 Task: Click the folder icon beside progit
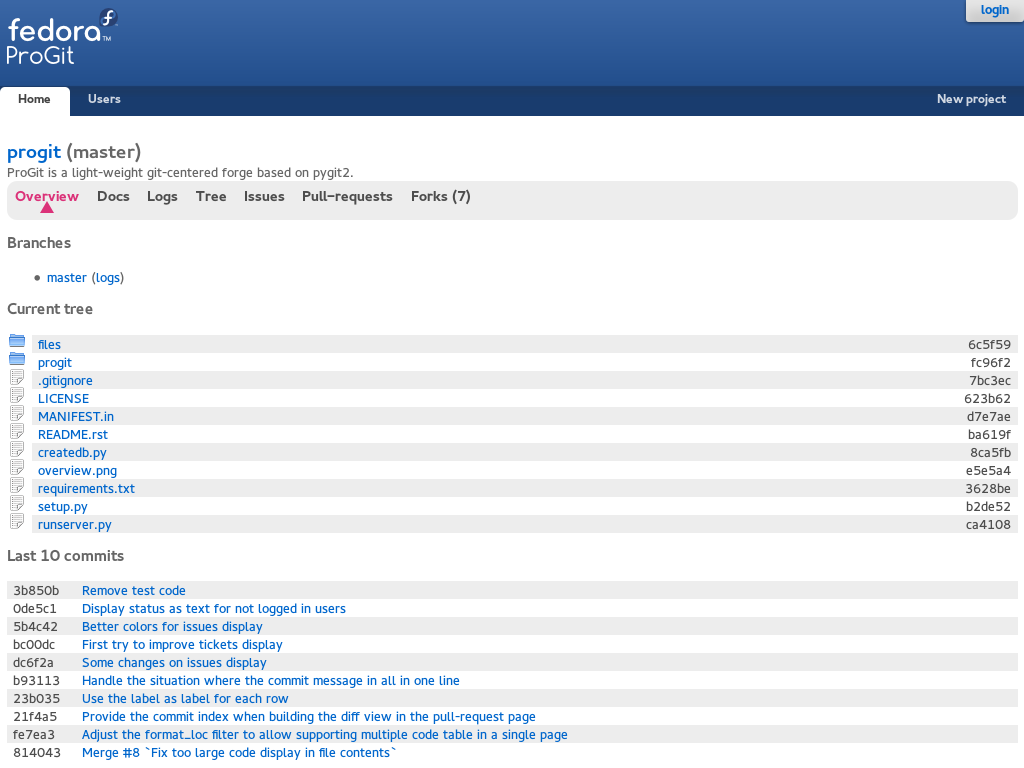(x=17, y=359)
